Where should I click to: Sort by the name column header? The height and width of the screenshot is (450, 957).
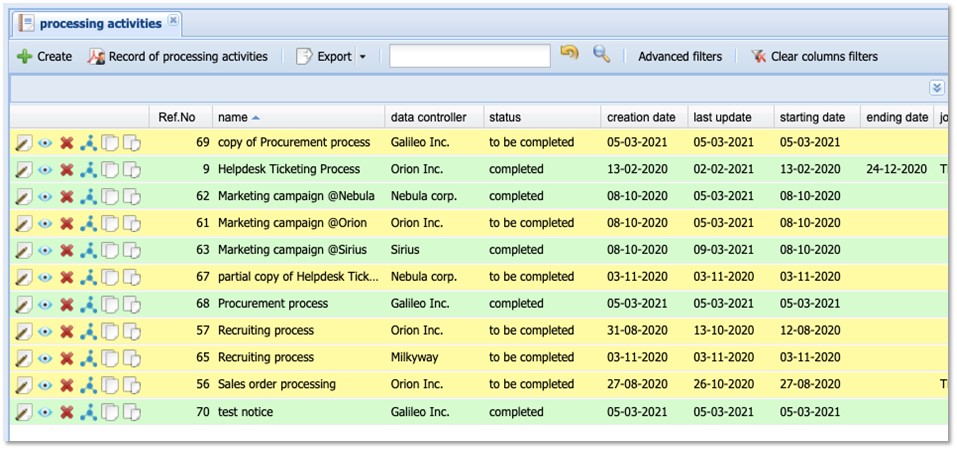click(x=233, y=117)
